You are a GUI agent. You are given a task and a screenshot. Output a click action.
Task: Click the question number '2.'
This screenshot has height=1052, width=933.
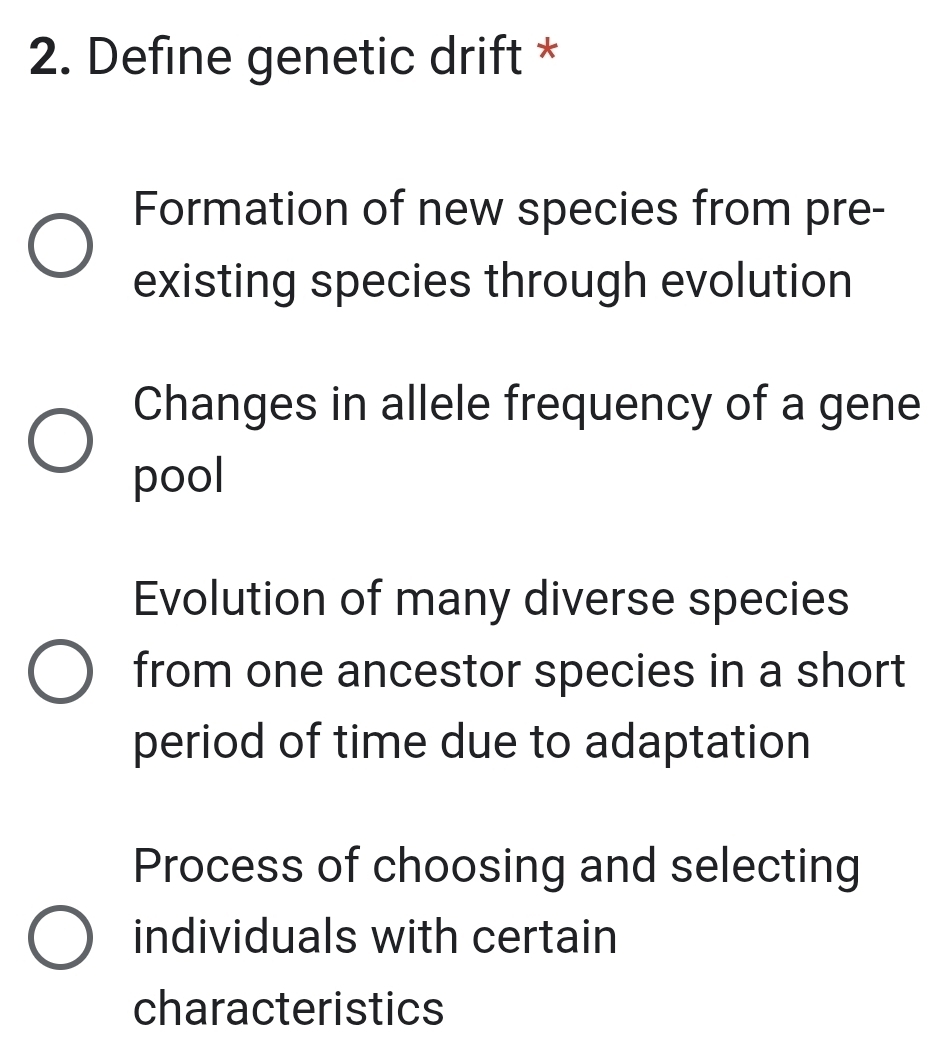coord(47,57)
